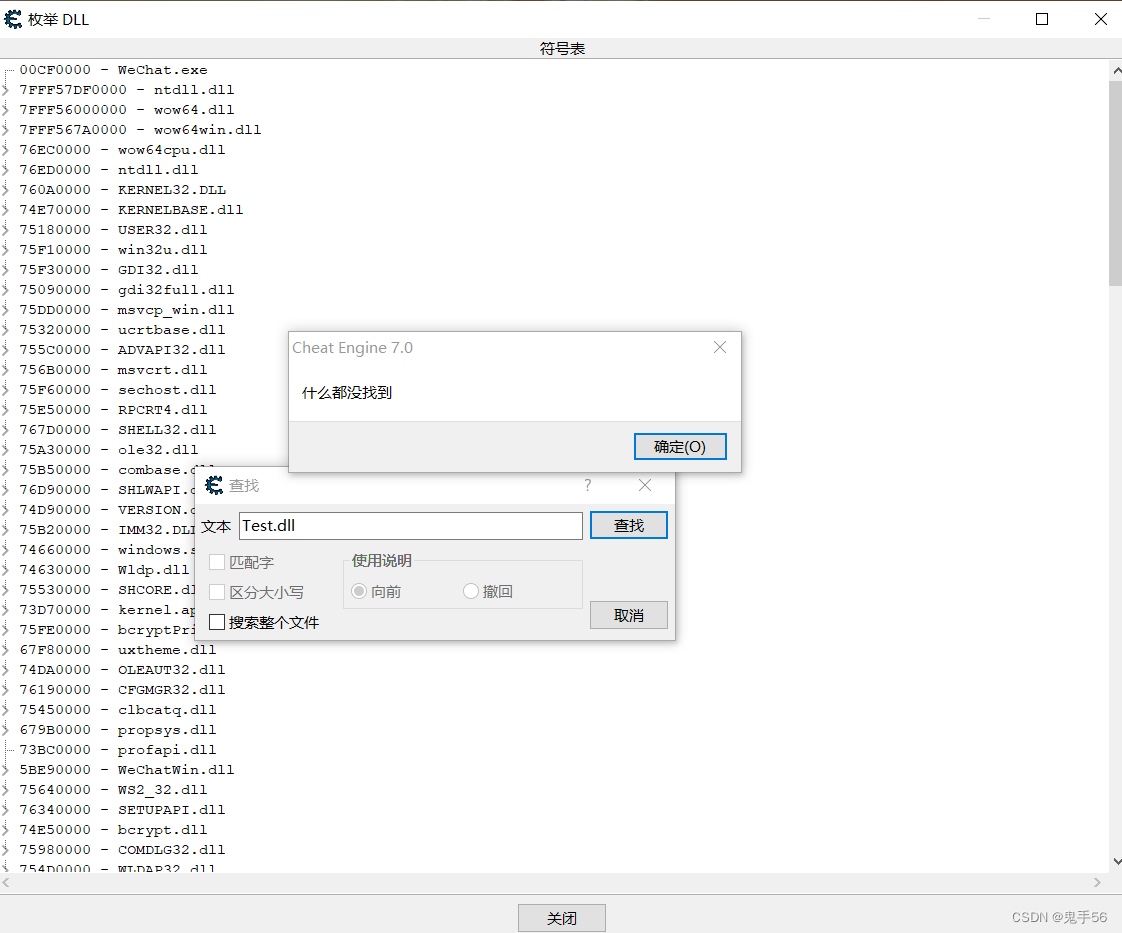Expand the WS2_32.dll tree node
Viewport: 1122px width, 933px height.
point(6,790)
